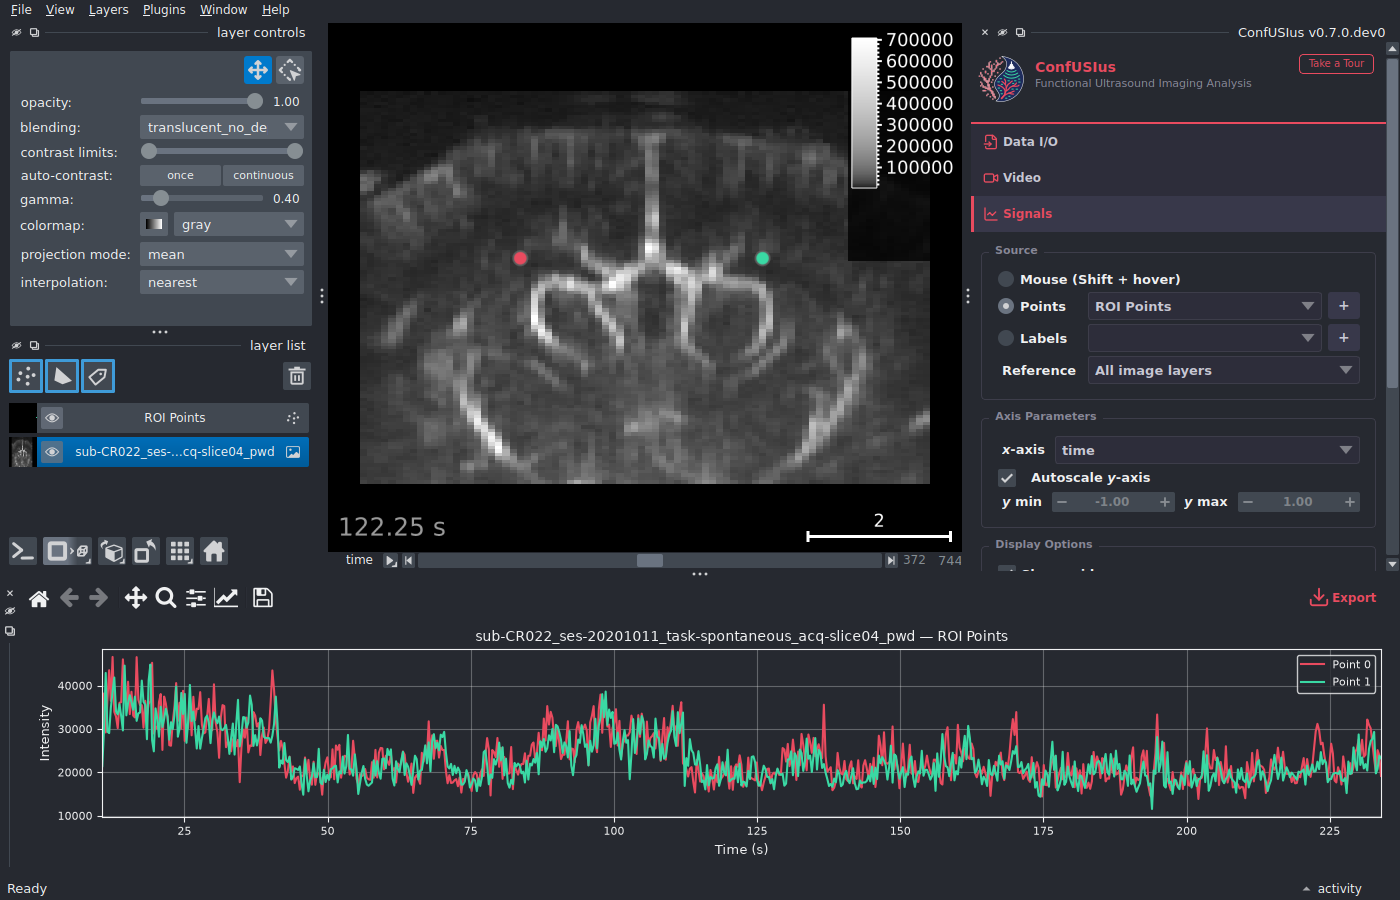Create a new labels layer
The image size is (1400, 900).
[x=98, y=376]
